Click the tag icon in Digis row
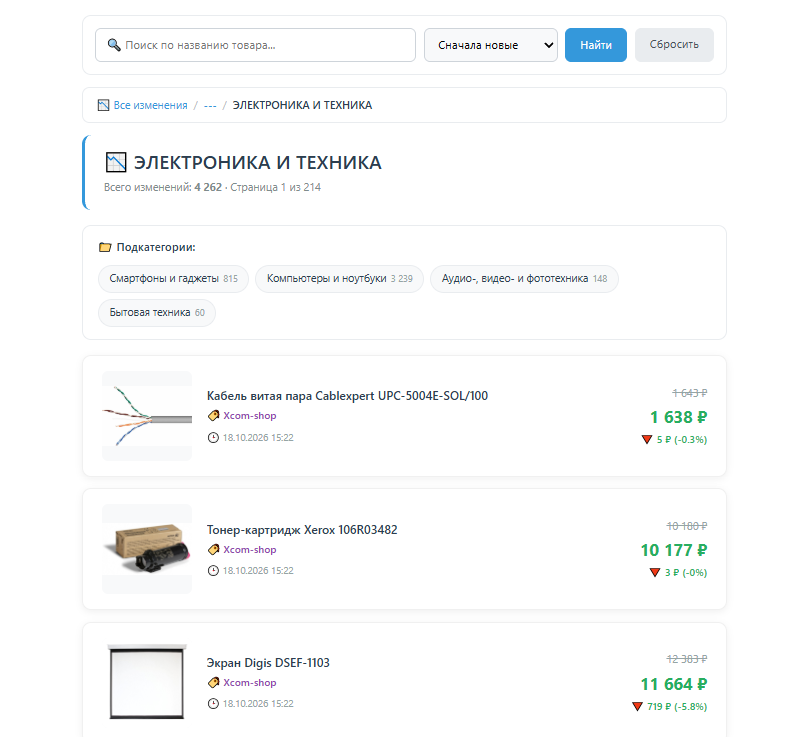This screenshot has height=737, width=799. pyautogui.click(x=214, y=682)
